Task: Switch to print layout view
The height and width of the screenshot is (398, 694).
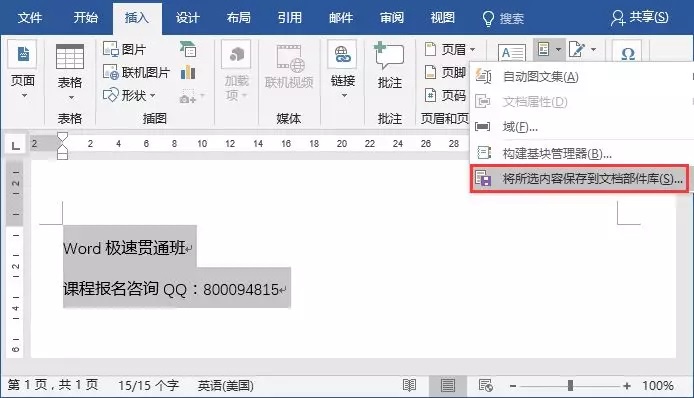Action: (447, 386)
